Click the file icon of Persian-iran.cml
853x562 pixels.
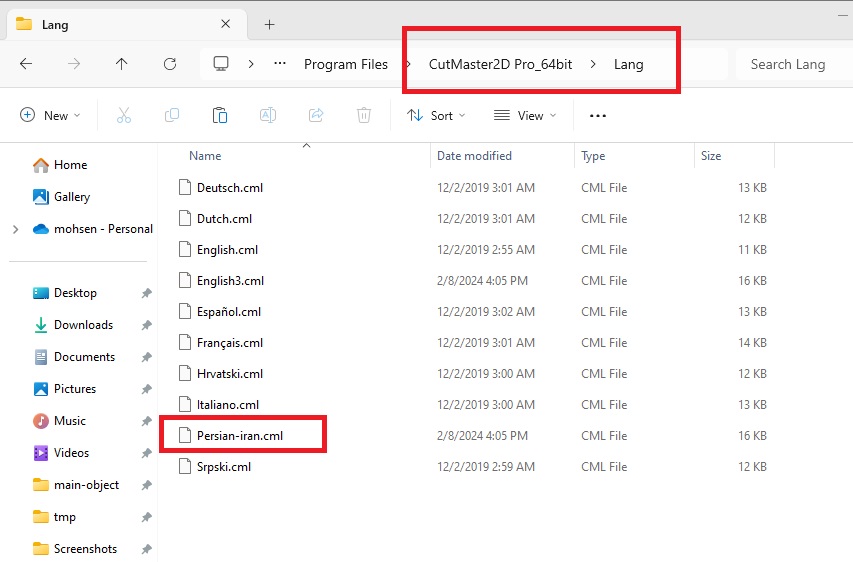tap(185, 436)
